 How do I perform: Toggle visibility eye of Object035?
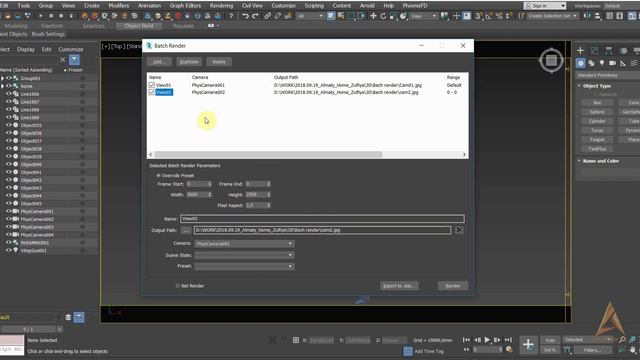pyautogui.click(x=9, y=125)
